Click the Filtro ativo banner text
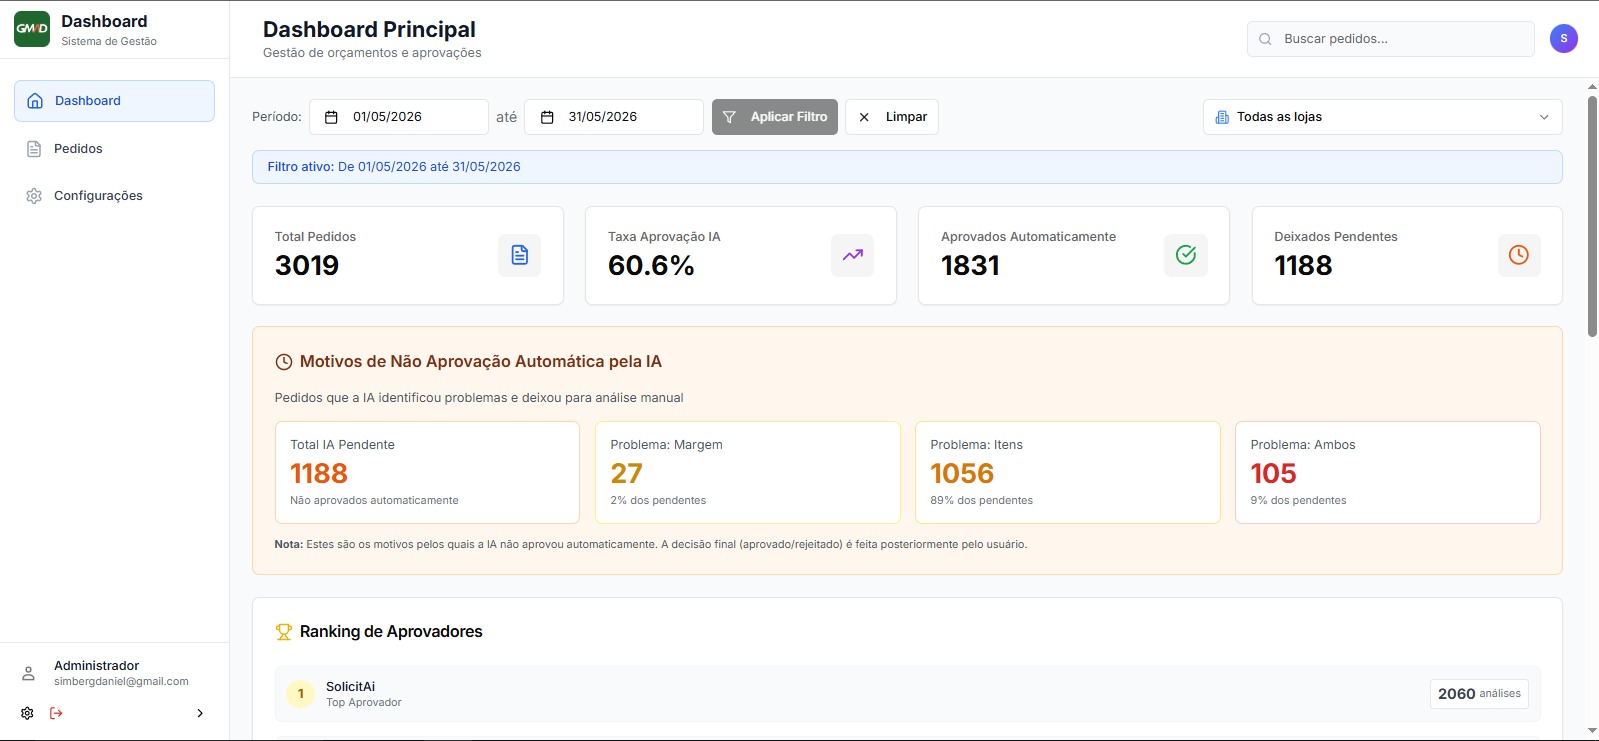This screenshot has width=1599, height=741. [x=394, y=167]
